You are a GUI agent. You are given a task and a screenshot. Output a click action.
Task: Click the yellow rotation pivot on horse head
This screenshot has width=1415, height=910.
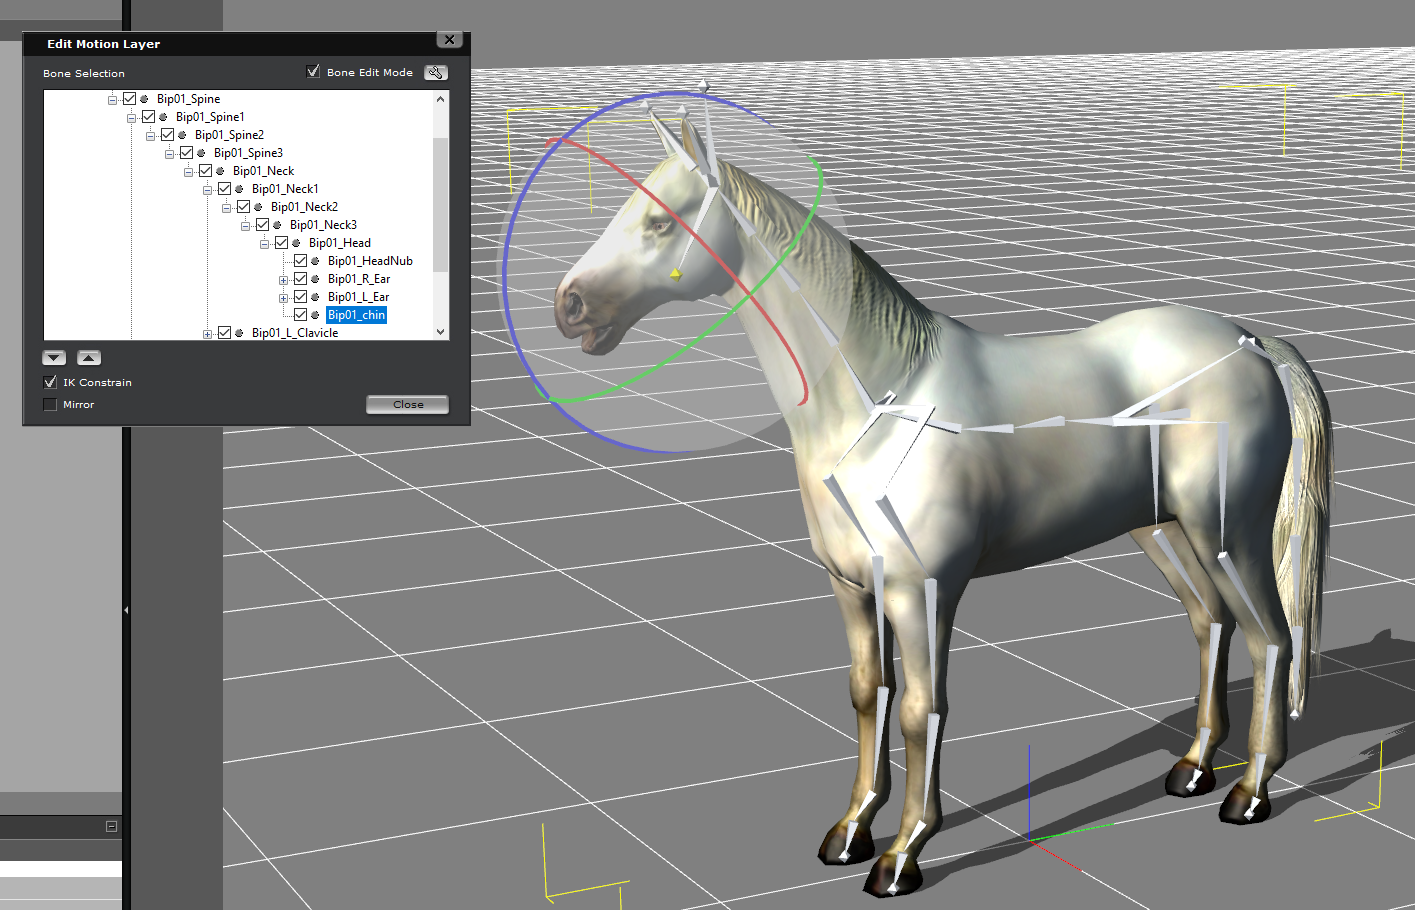pos(676,273)
